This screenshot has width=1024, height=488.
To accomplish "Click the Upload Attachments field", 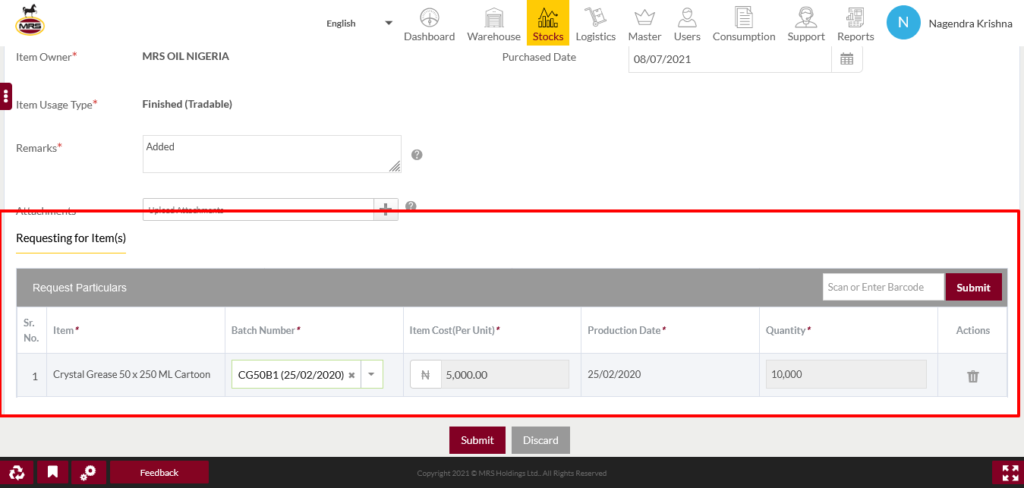I will [x=258, y=210].
